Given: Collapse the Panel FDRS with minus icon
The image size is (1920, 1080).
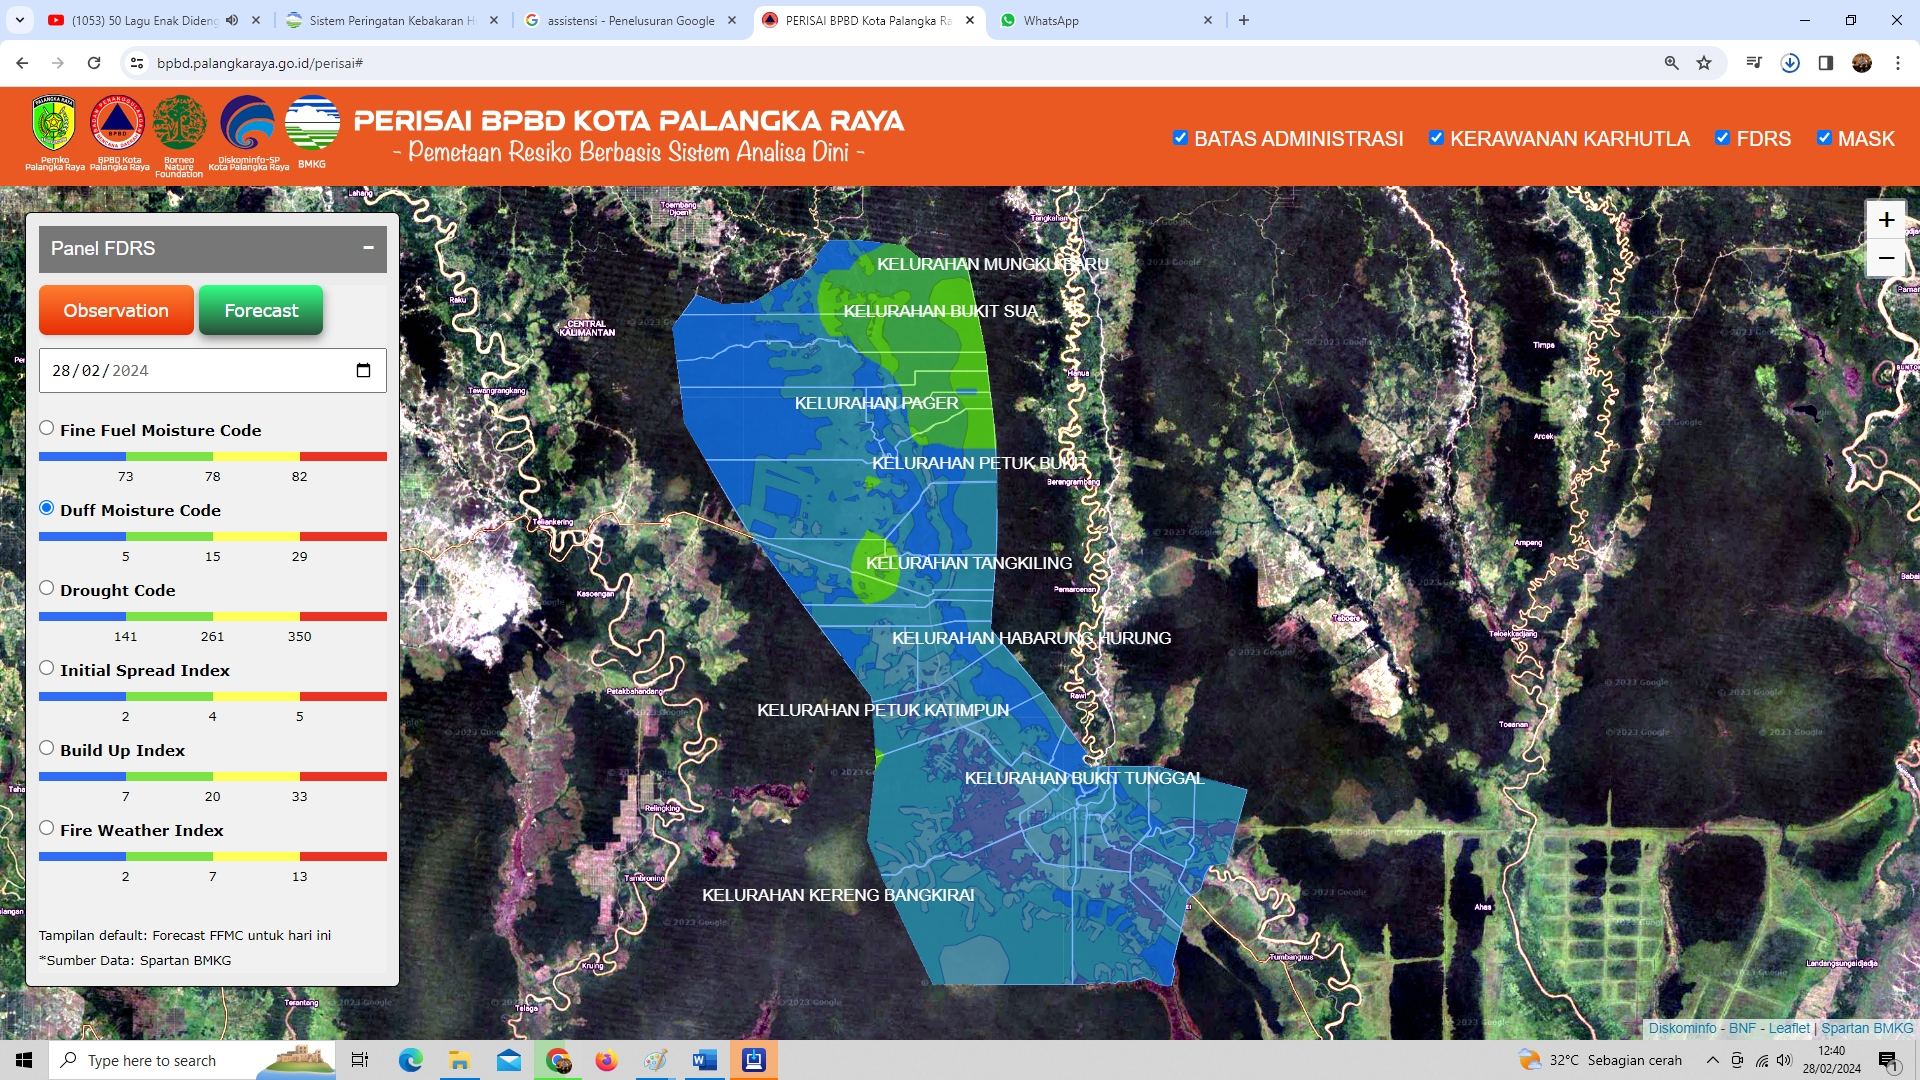Looking at the screenshot, I should click(368, 248).
